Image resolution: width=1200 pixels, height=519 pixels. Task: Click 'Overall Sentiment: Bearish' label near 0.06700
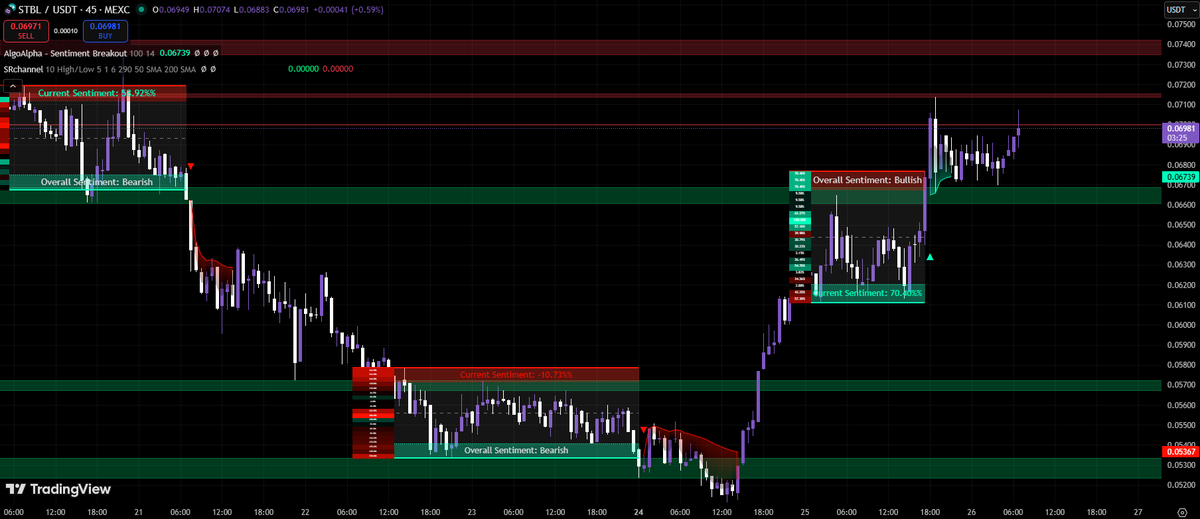[x=96, y=182]
